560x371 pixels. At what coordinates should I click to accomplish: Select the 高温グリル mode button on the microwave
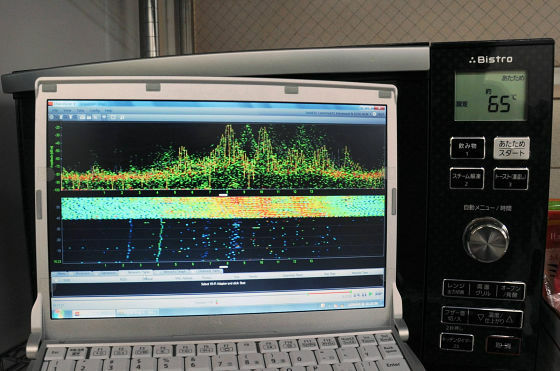click(x=482, y=290)
